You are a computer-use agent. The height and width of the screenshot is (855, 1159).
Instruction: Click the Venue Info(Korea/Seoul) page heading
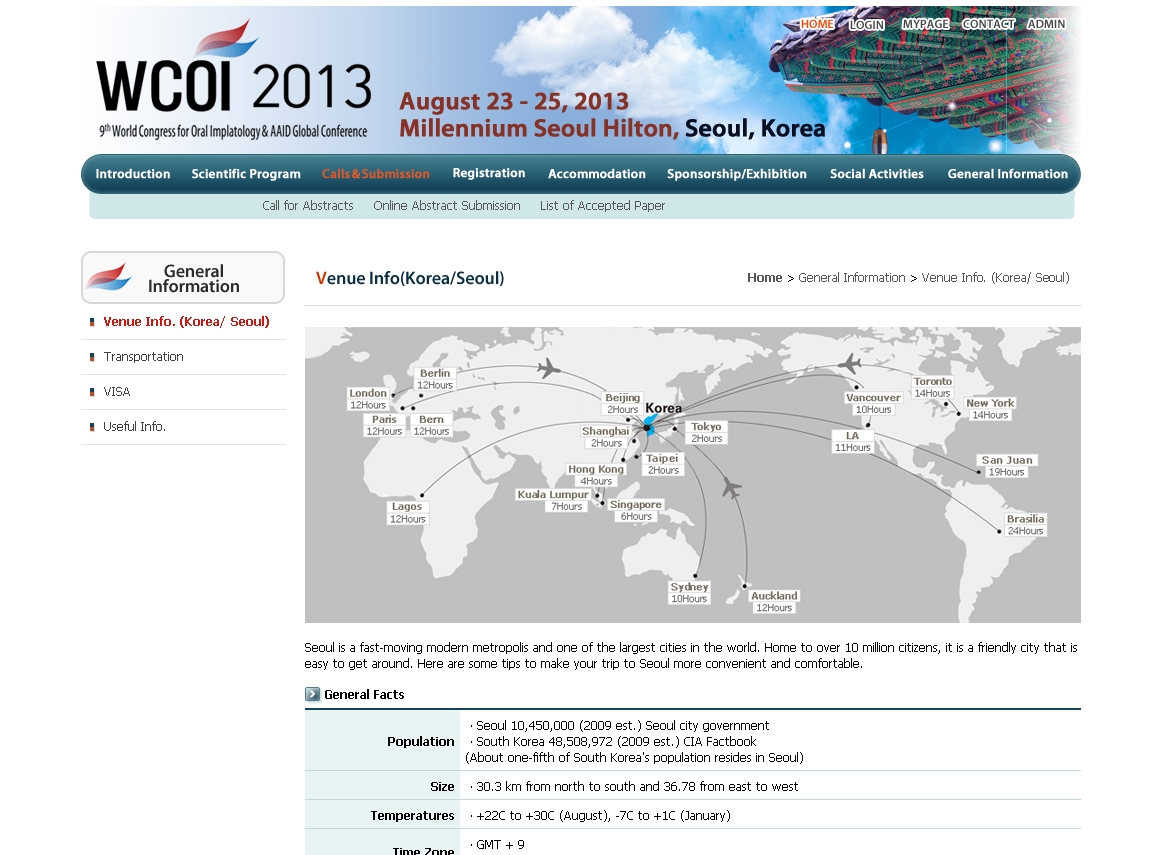coord(410,279)
